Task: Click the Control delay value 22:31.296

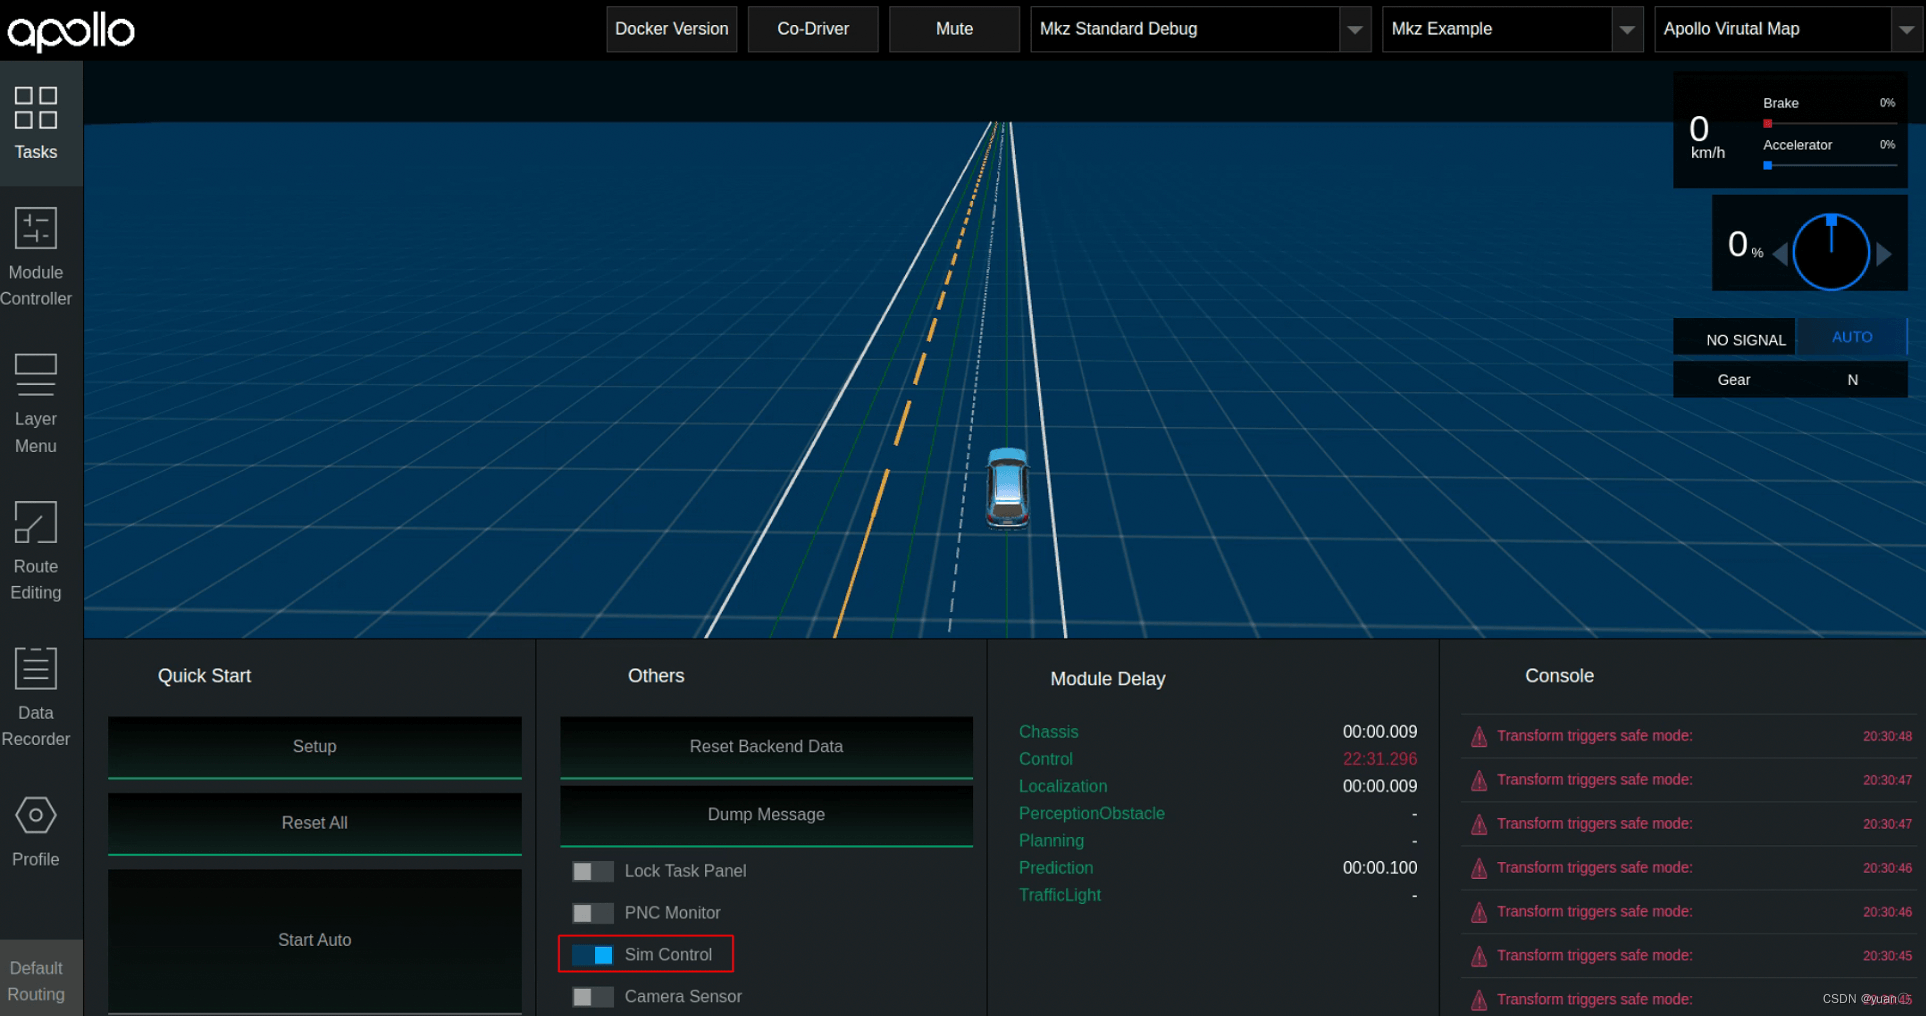Action: pyautogui.click(x=1380, y=759)
